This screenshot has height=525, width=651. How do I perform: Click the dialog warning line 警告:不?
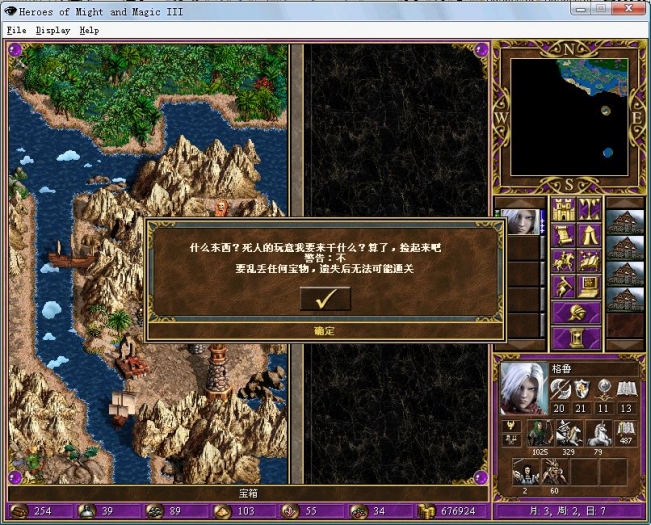click(x=325, y=258)
